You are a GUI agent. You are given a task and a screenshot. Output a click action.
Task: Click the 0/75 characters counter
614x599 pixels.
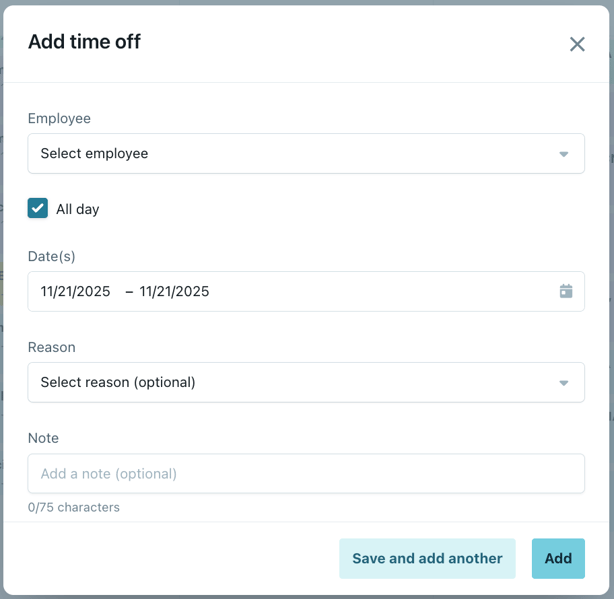pyautogui.click(x=74, y=507)
